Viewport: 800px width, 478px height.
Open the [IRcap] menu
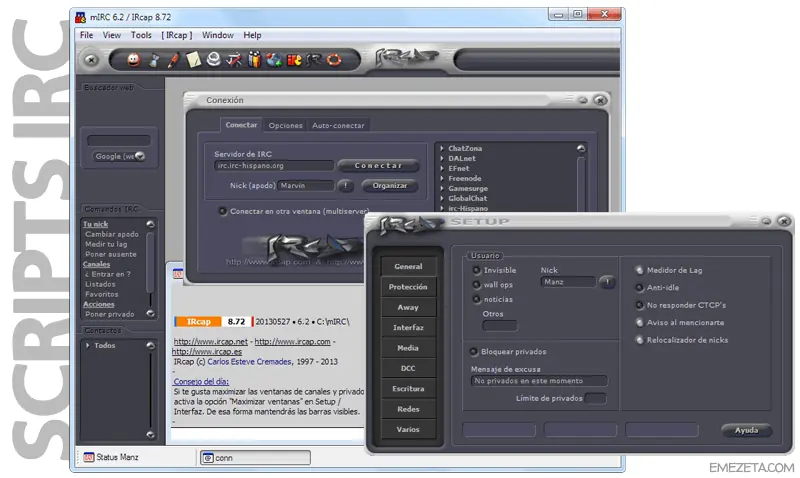pos(177,35)
